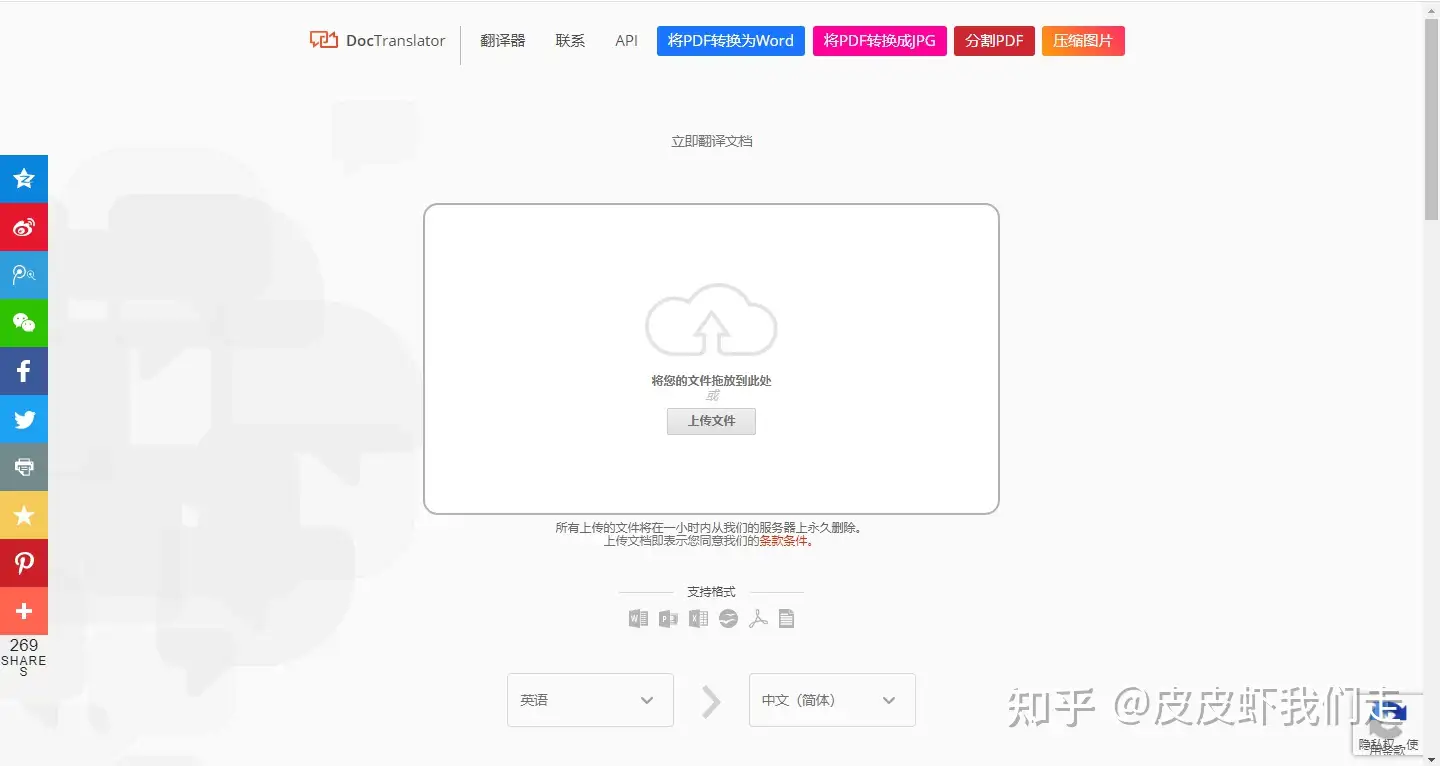Share the page to Weibo
Viewport: 1440px width, 766px height.
pos(24,227)
